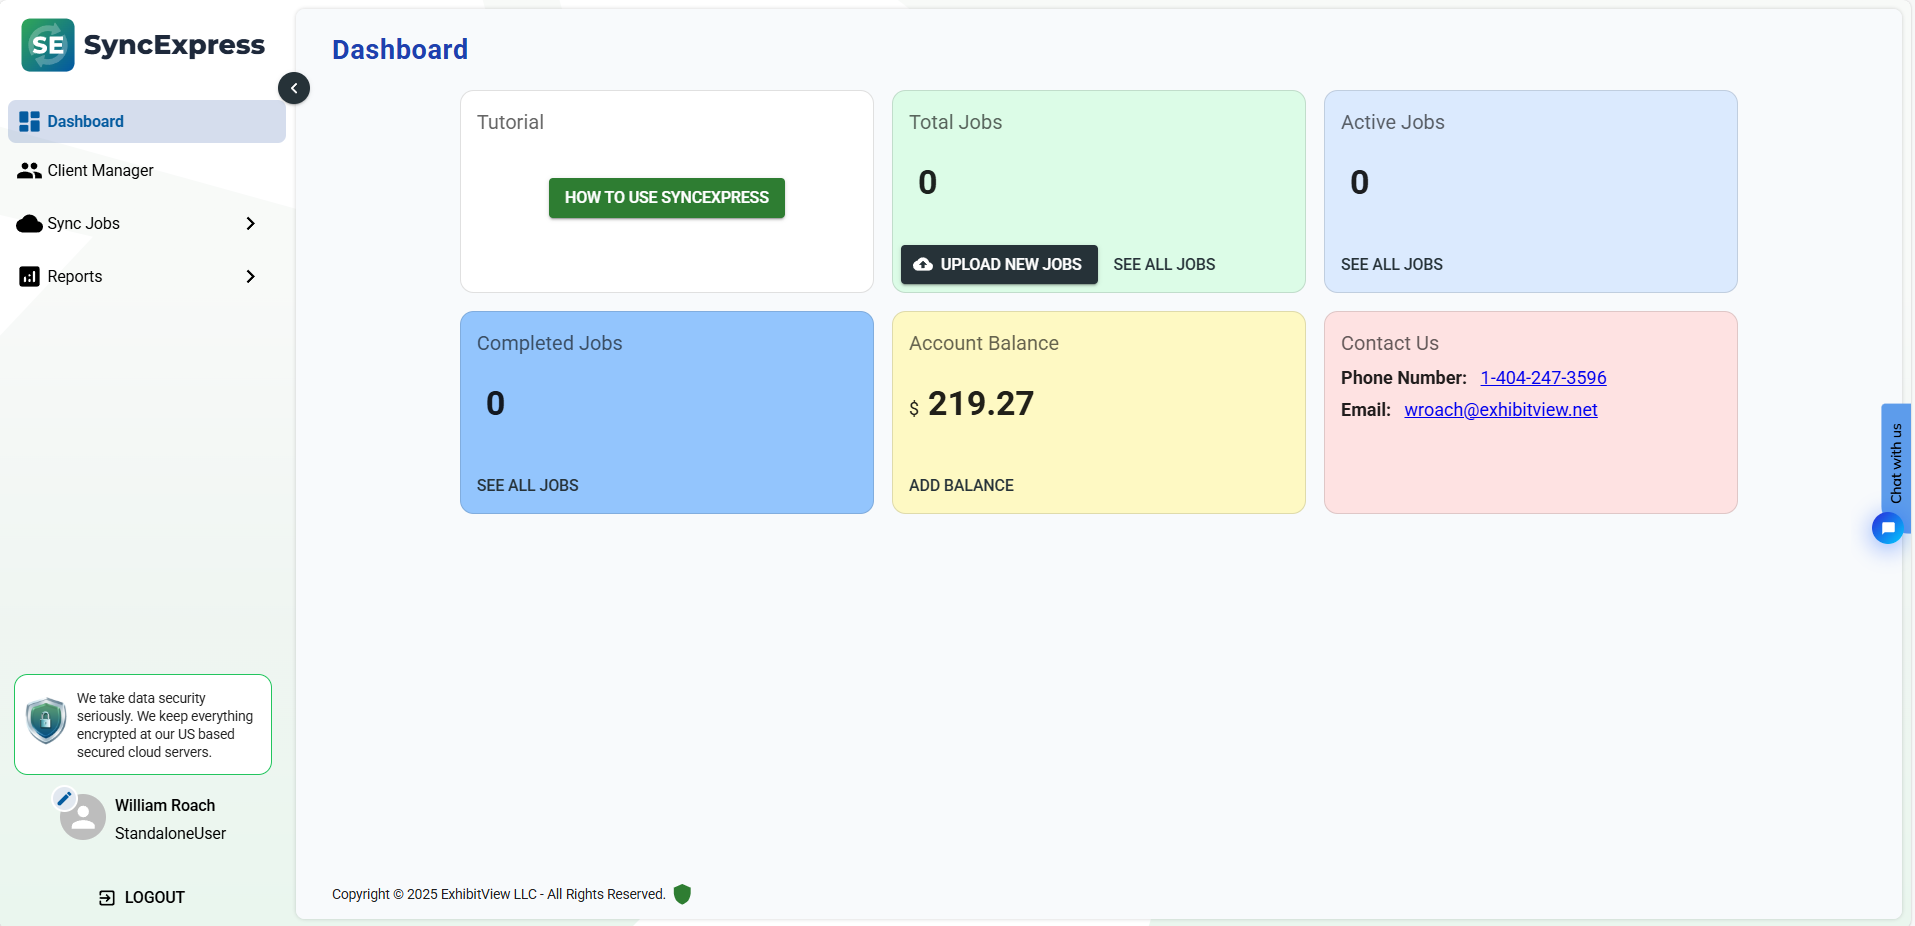The image size is (1915, 926).
Task: Open the blue chat bubble icon
Action: tap(1887, 528)
